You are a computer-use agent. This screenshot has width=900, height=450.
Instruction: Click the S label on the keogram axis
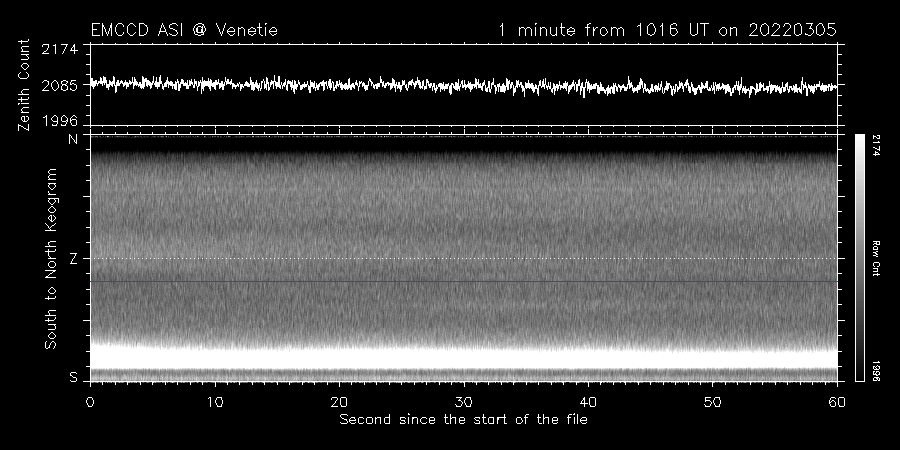(73, 378)
